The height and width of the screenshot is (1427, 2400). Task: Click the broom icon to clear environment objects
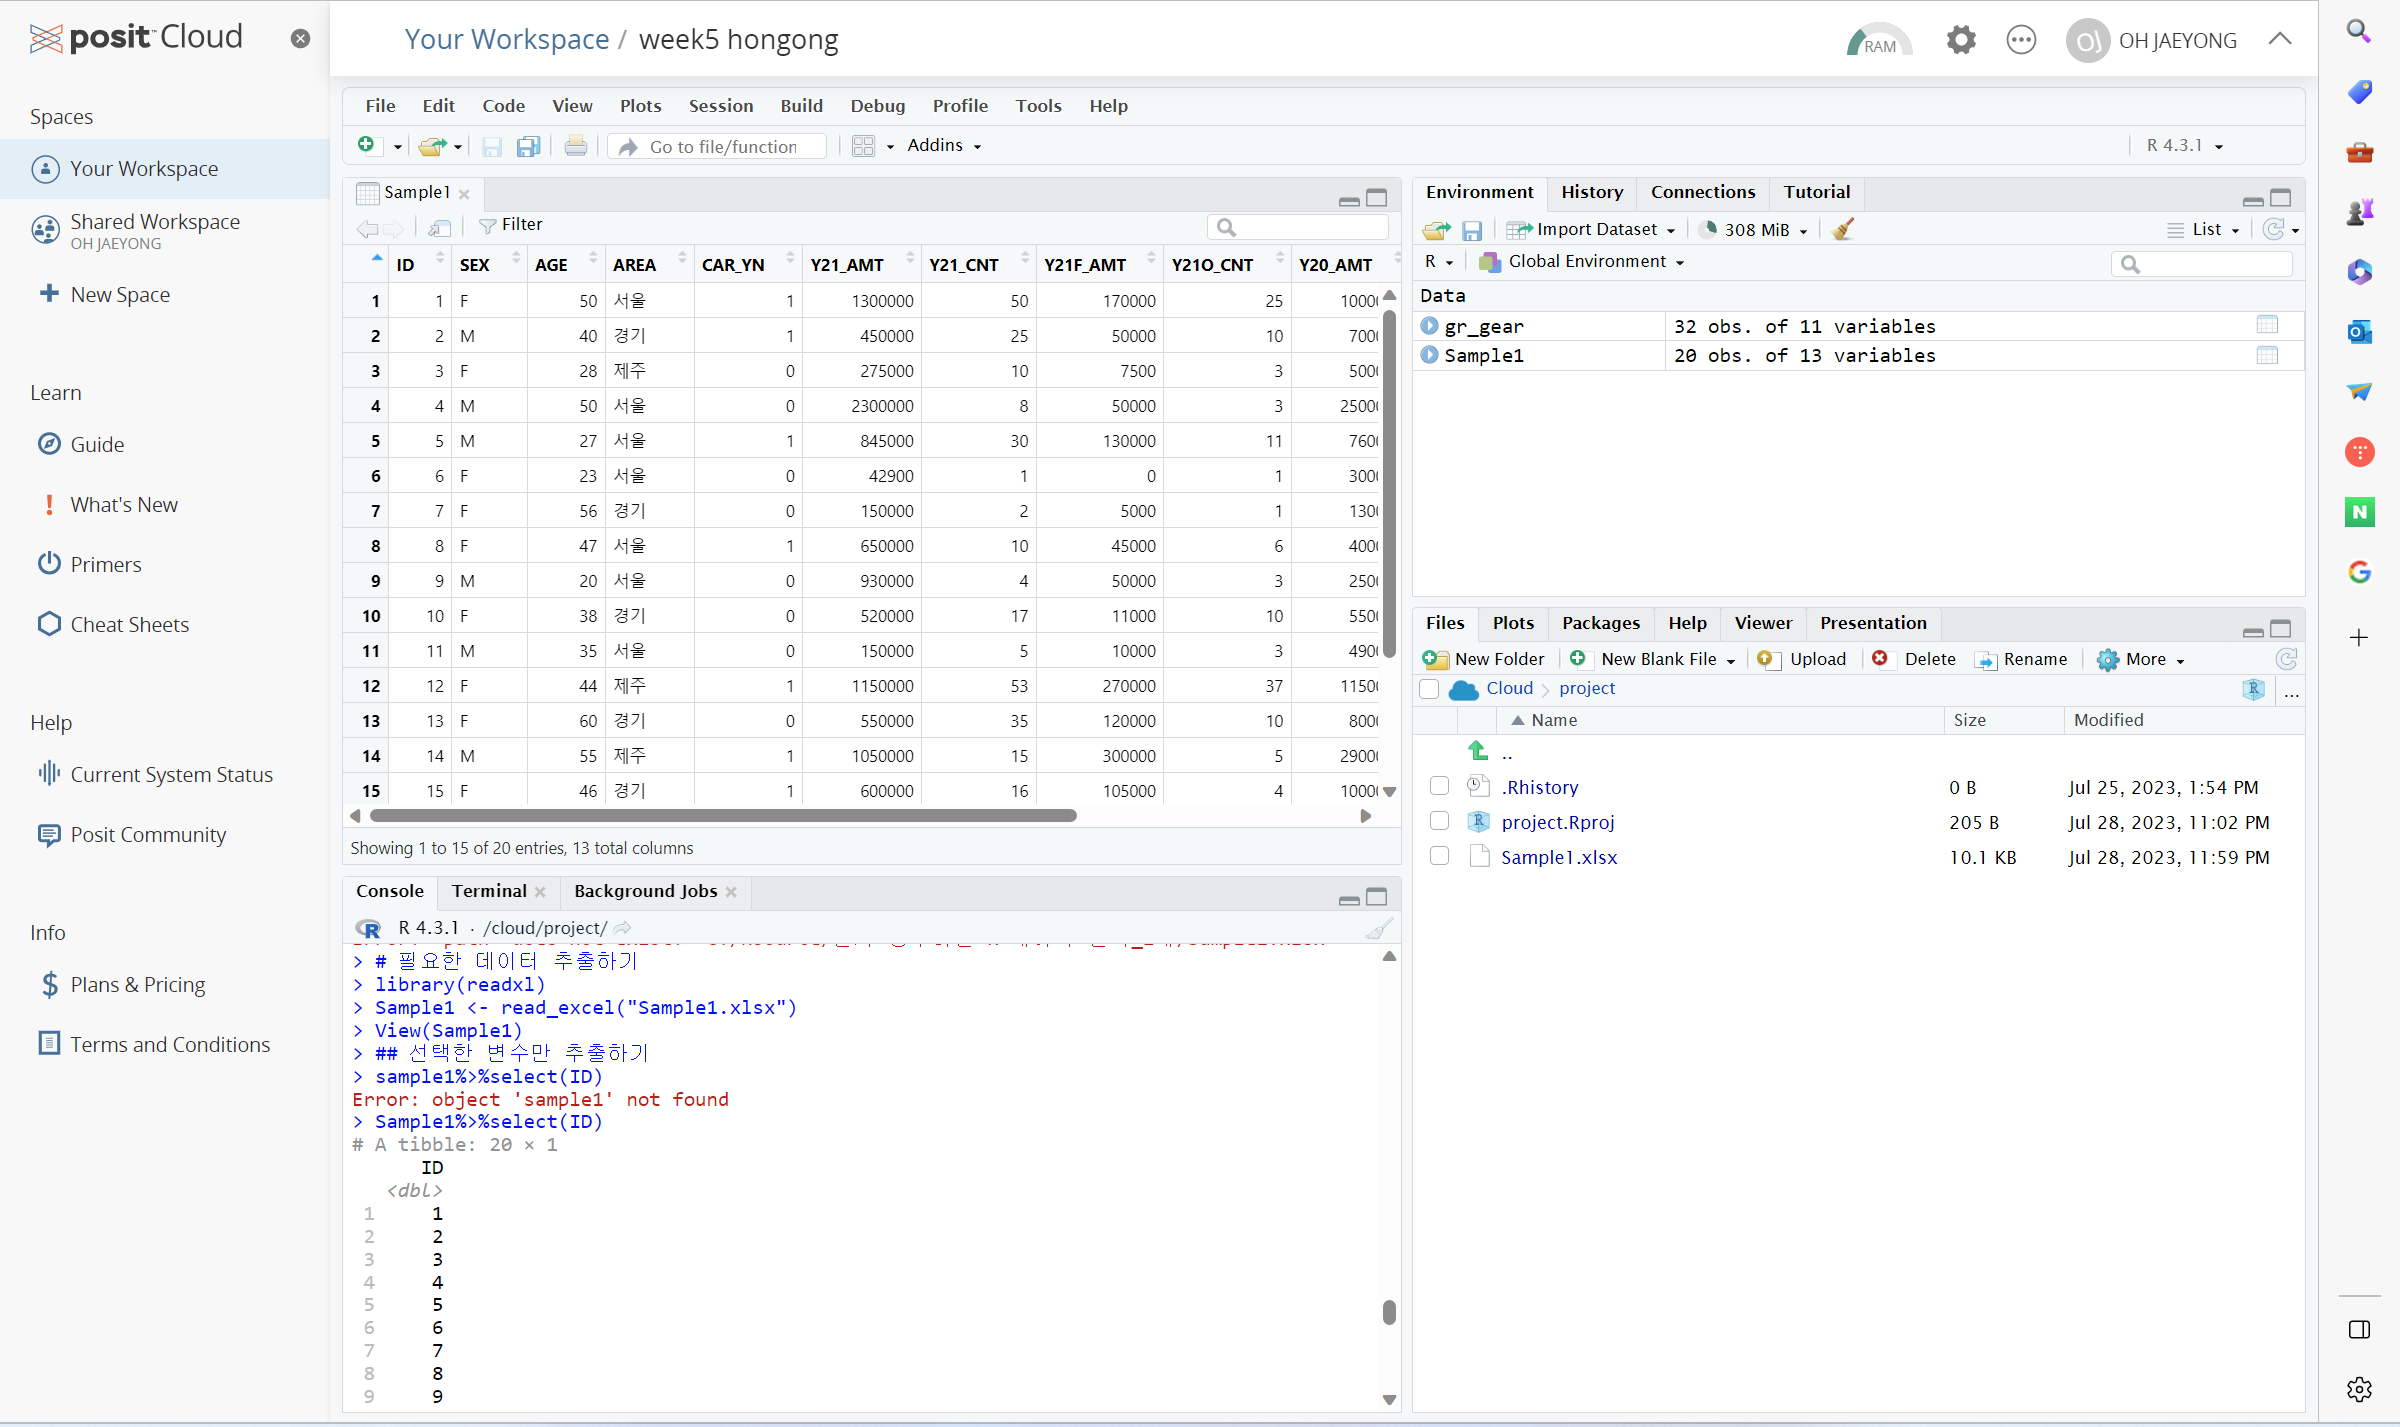(x=1843, y=229)
